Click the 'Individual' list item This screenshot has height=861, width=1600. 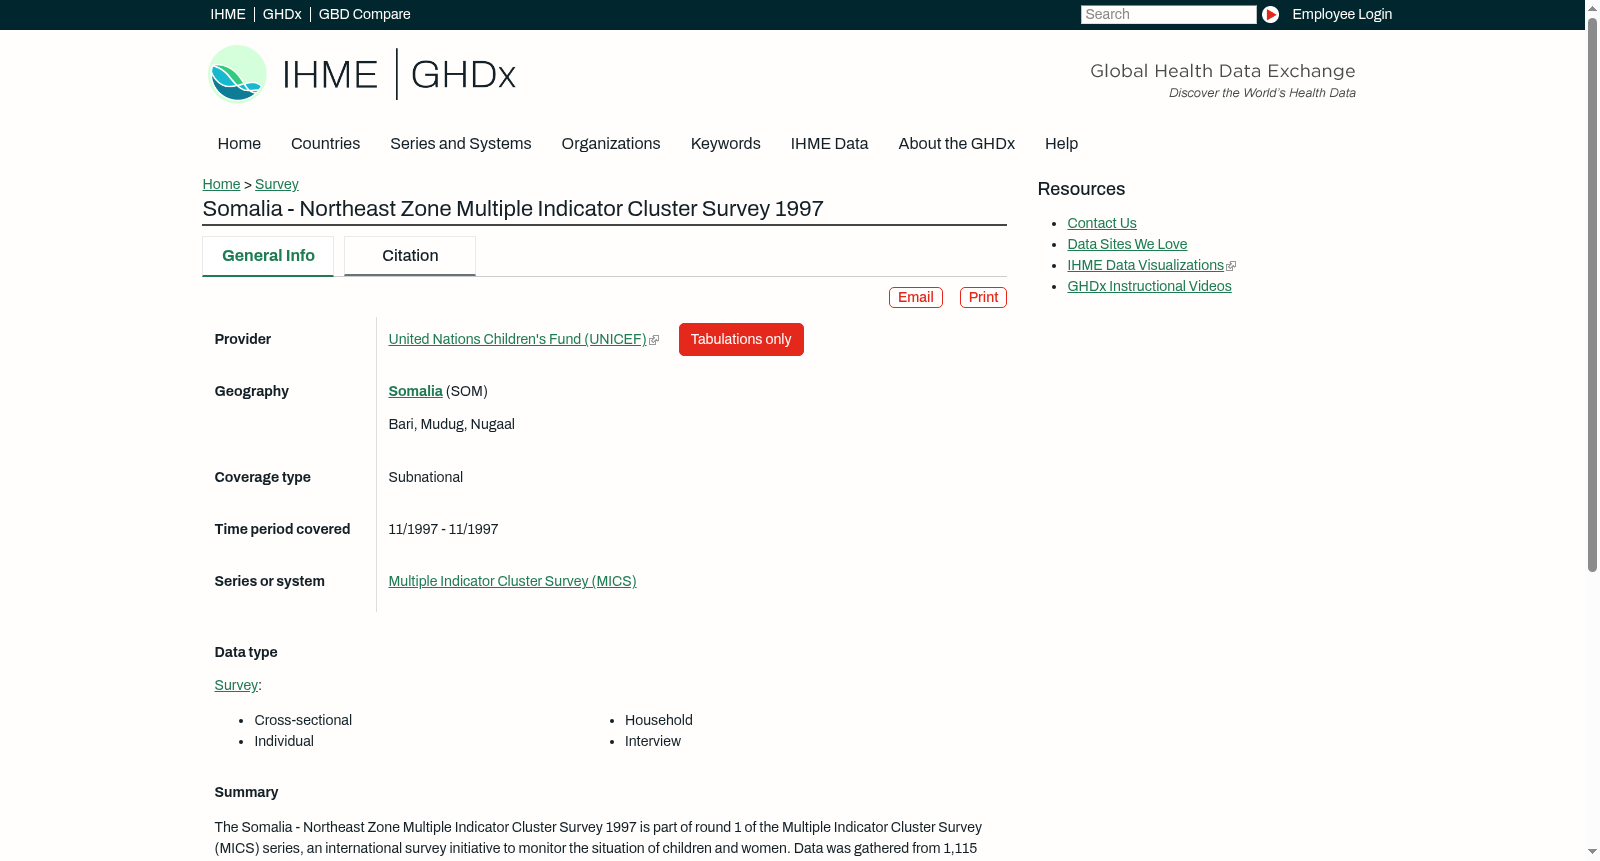pyautogui.click(x=284, y=741)
